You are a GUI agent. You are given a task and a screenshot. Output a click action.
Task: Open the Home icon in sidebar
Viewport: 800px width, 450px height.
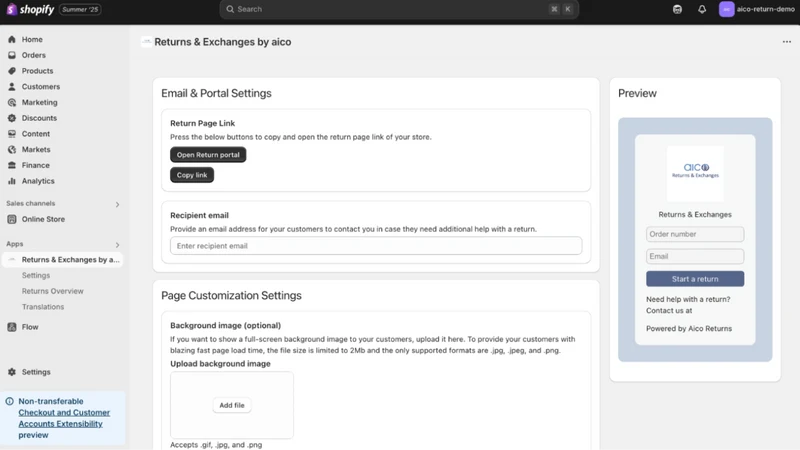(12, 39)
